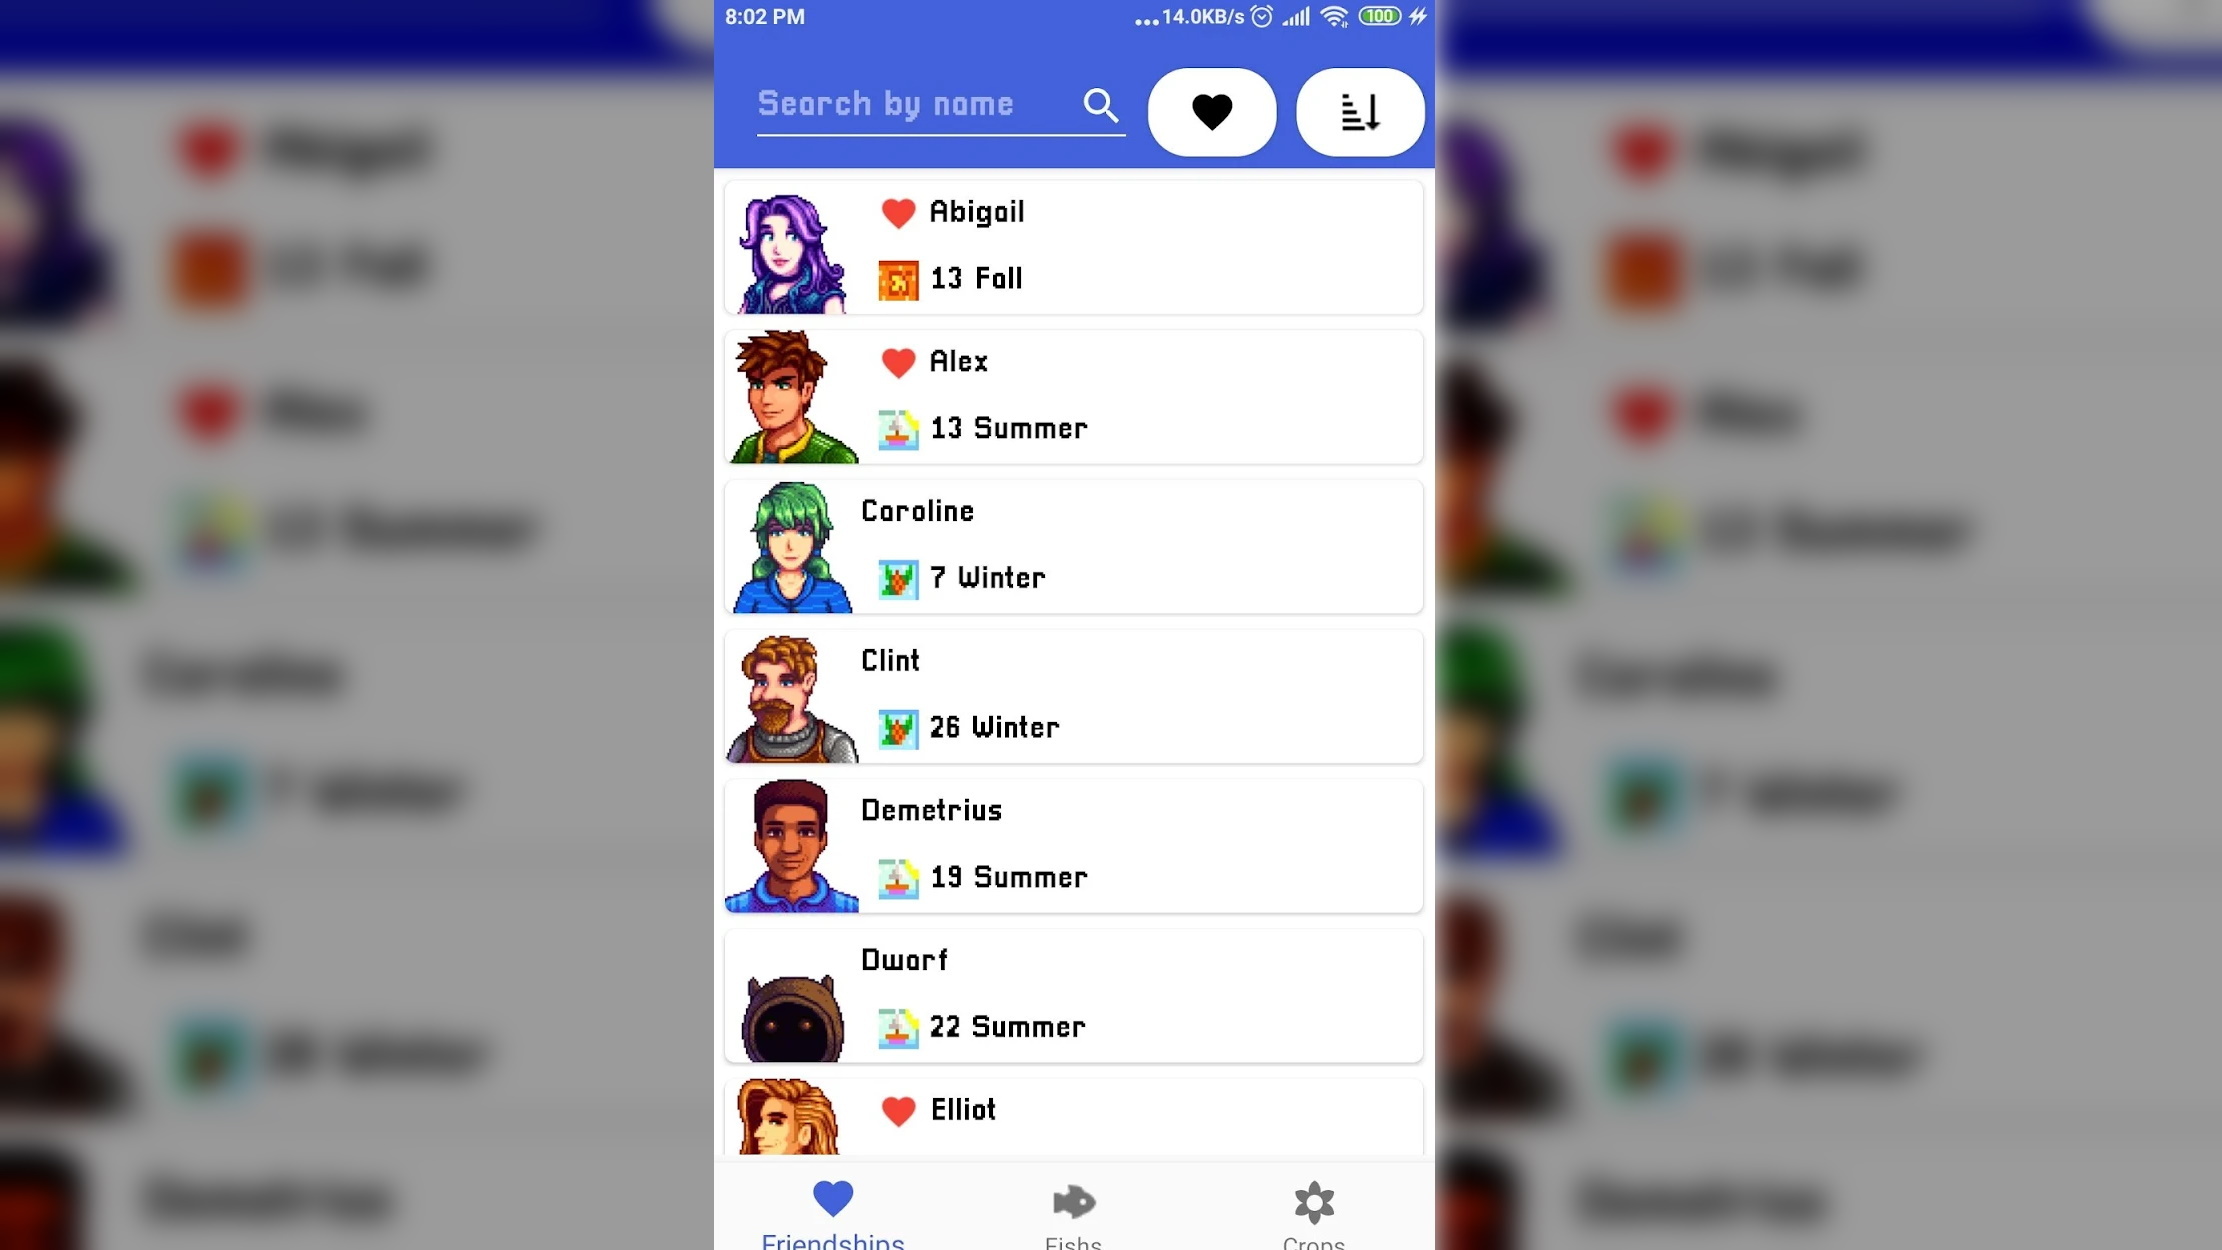Expand Demetrius character birthday details
The width and height of the screenshot is (2222, 1250).
1073,842
